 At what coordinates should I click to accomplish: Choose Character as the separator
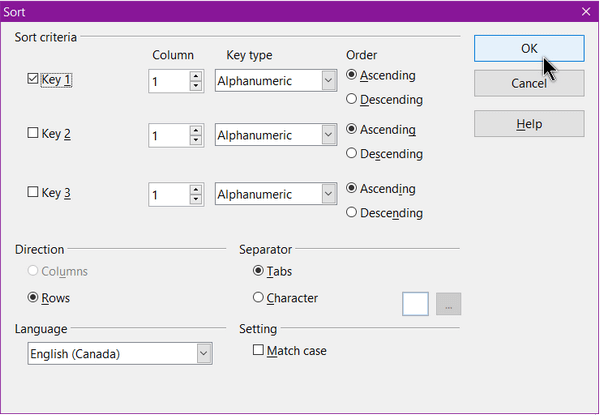(258, 297)
